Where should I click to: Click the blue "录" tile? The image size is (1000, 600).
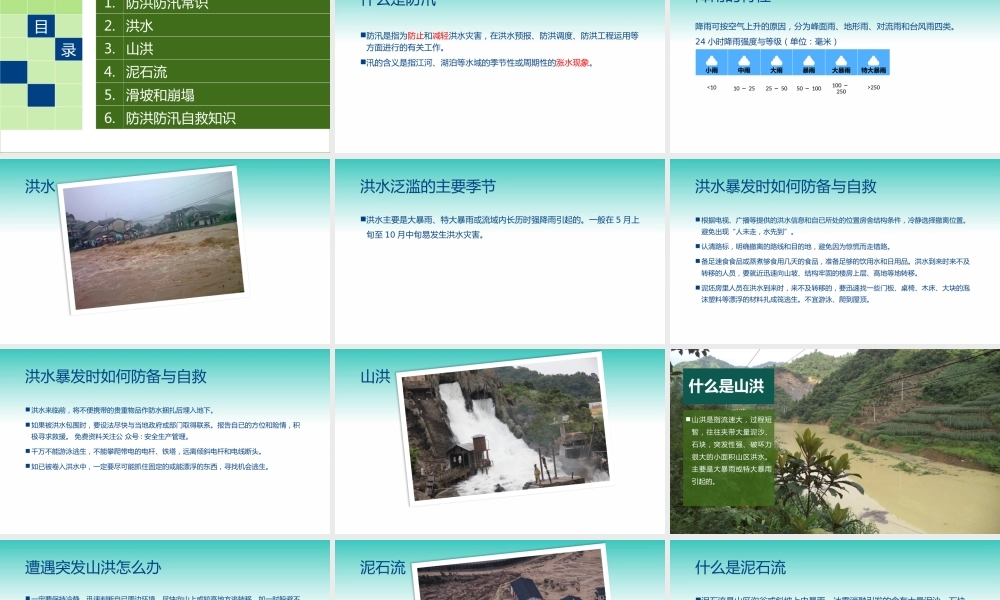click(68, 49)
